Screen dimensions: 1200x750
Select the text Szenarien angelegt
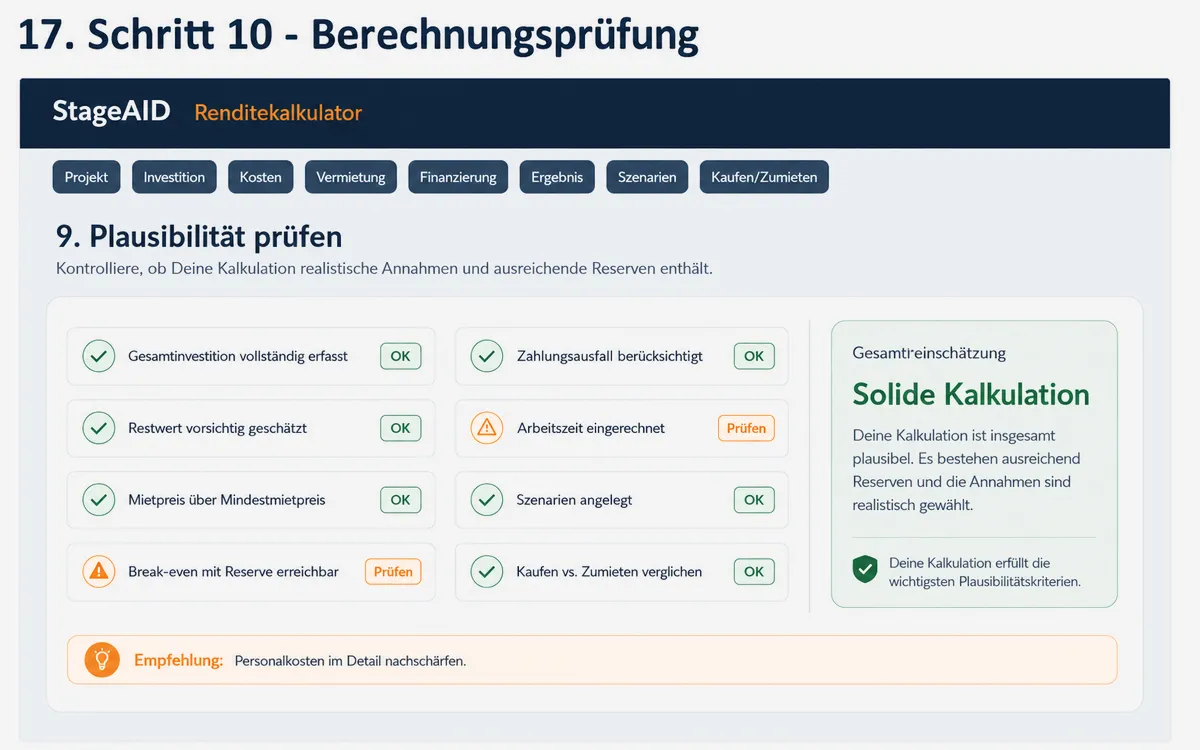click(575, 500)
